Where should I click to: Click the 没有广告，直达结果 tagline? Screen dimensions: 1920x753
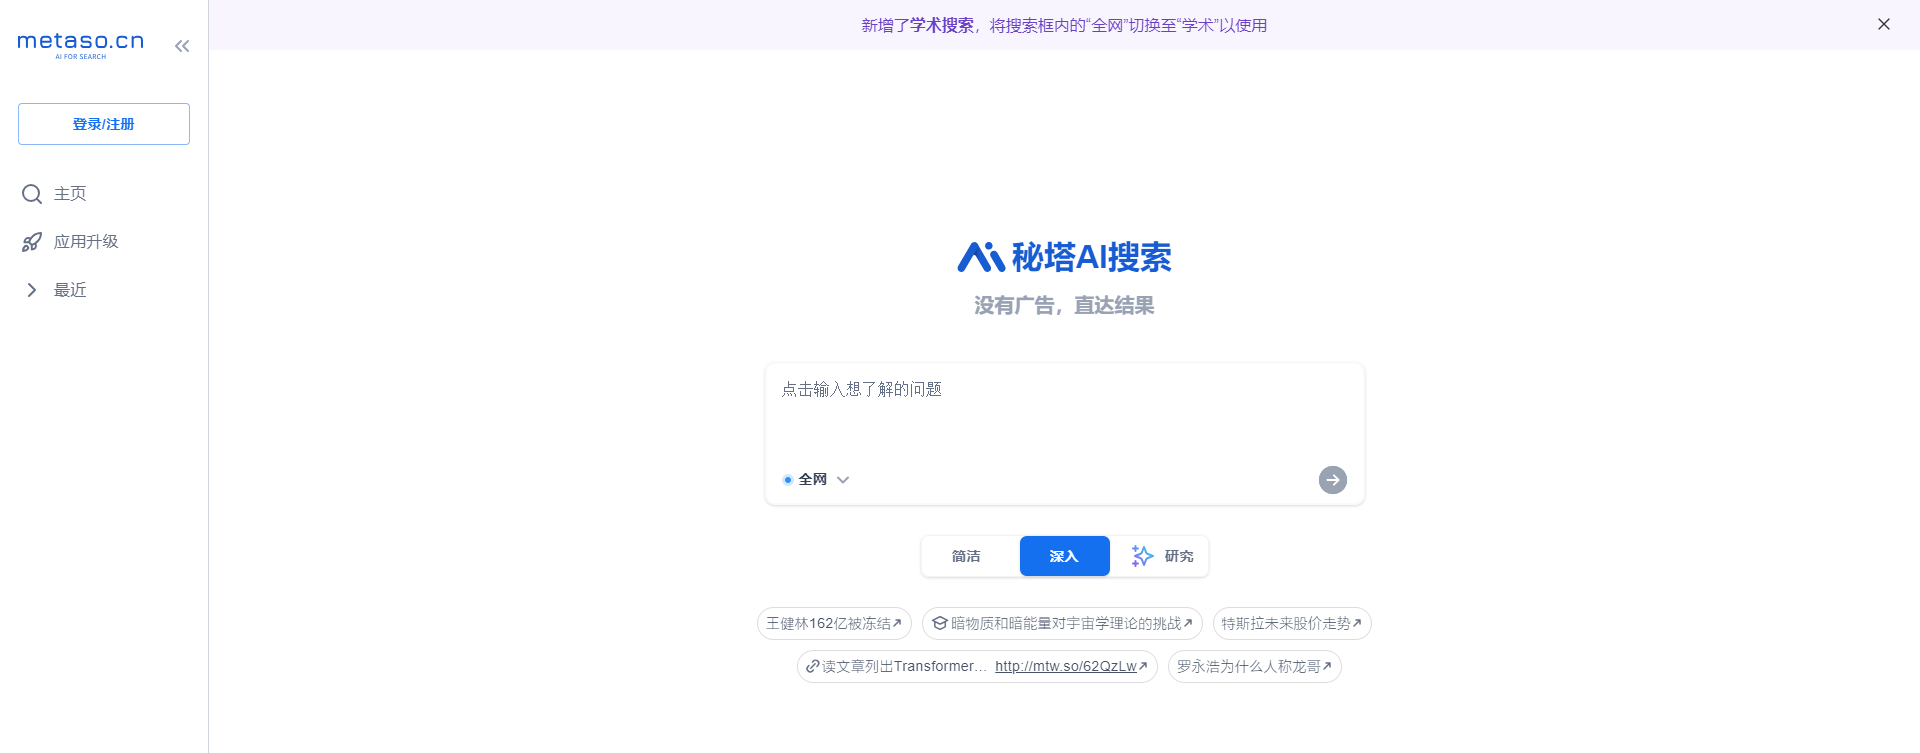click(1064, 305)
